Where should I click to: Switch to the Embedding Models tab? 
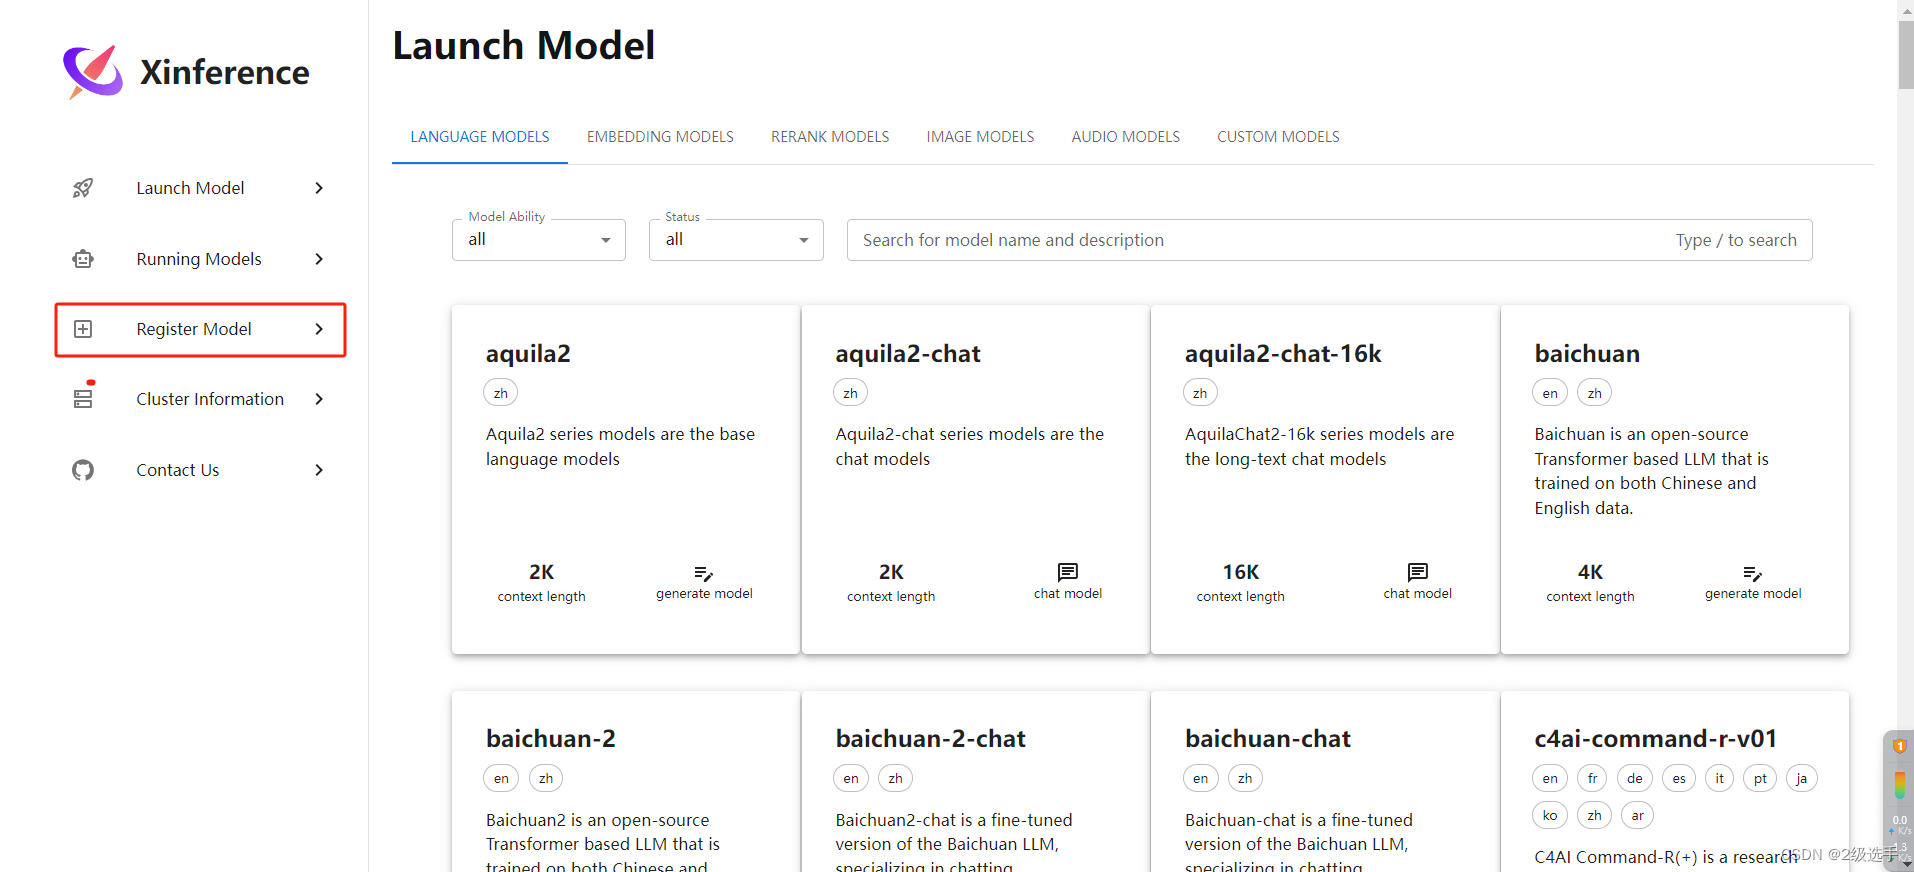(660, 137)
